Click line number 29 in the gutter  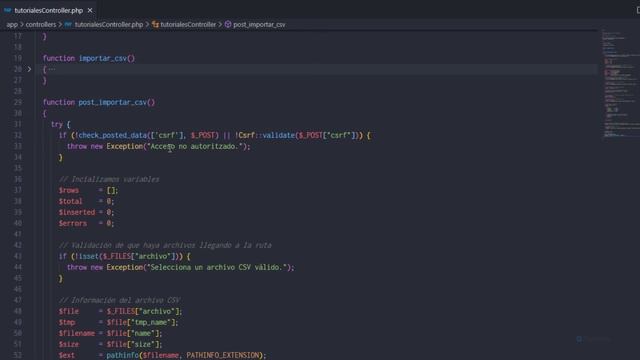point(18,102)
